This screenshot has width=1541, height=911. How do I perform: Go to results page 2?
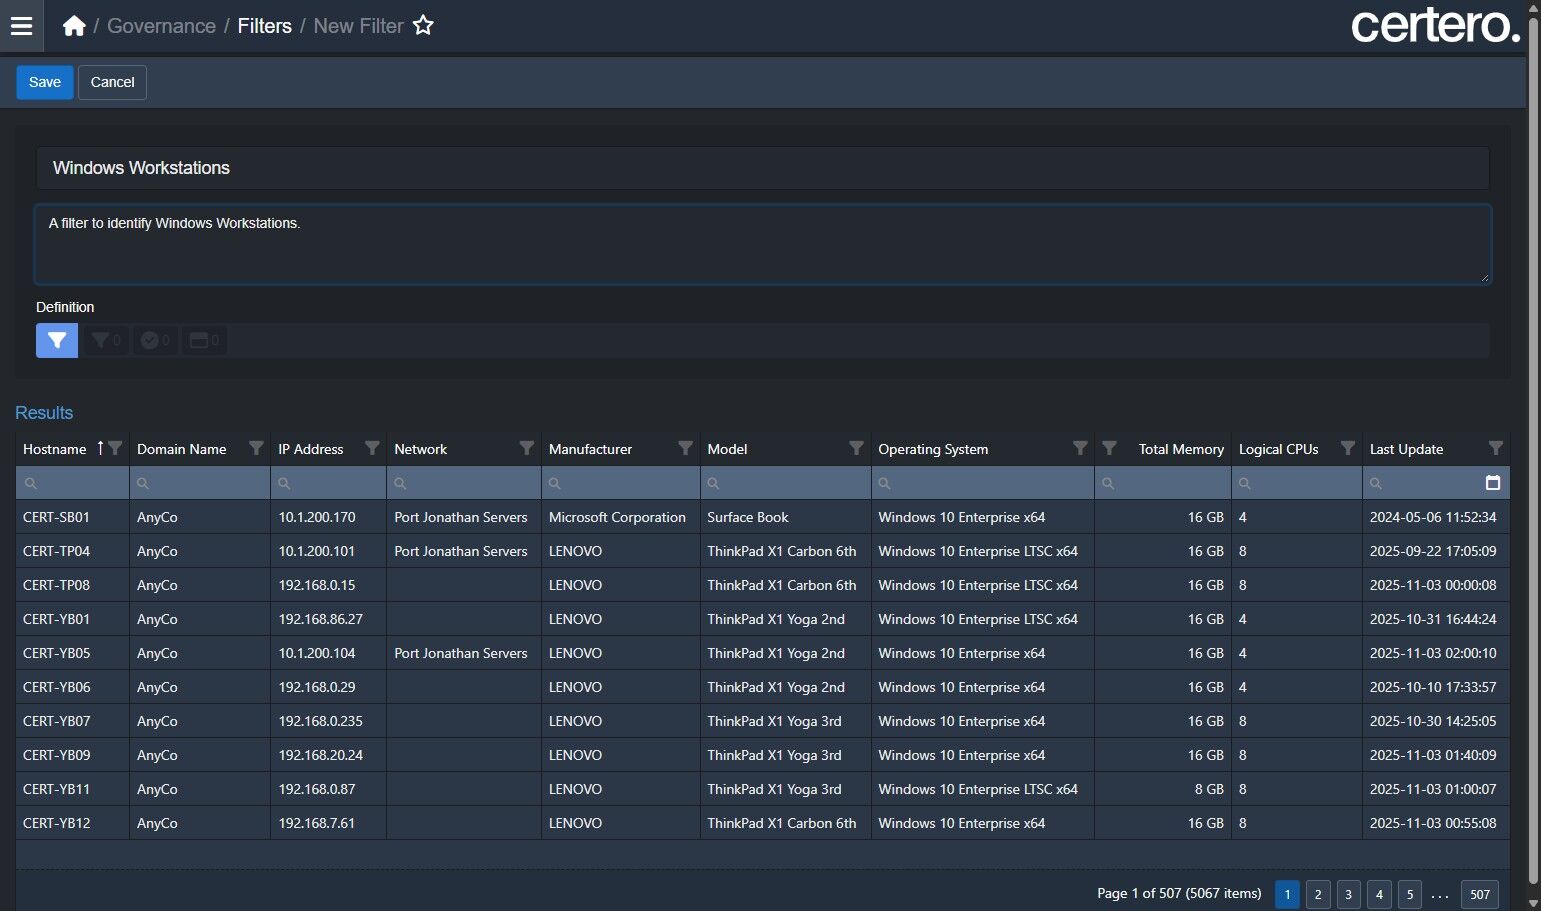click(x=1318, y=894)
